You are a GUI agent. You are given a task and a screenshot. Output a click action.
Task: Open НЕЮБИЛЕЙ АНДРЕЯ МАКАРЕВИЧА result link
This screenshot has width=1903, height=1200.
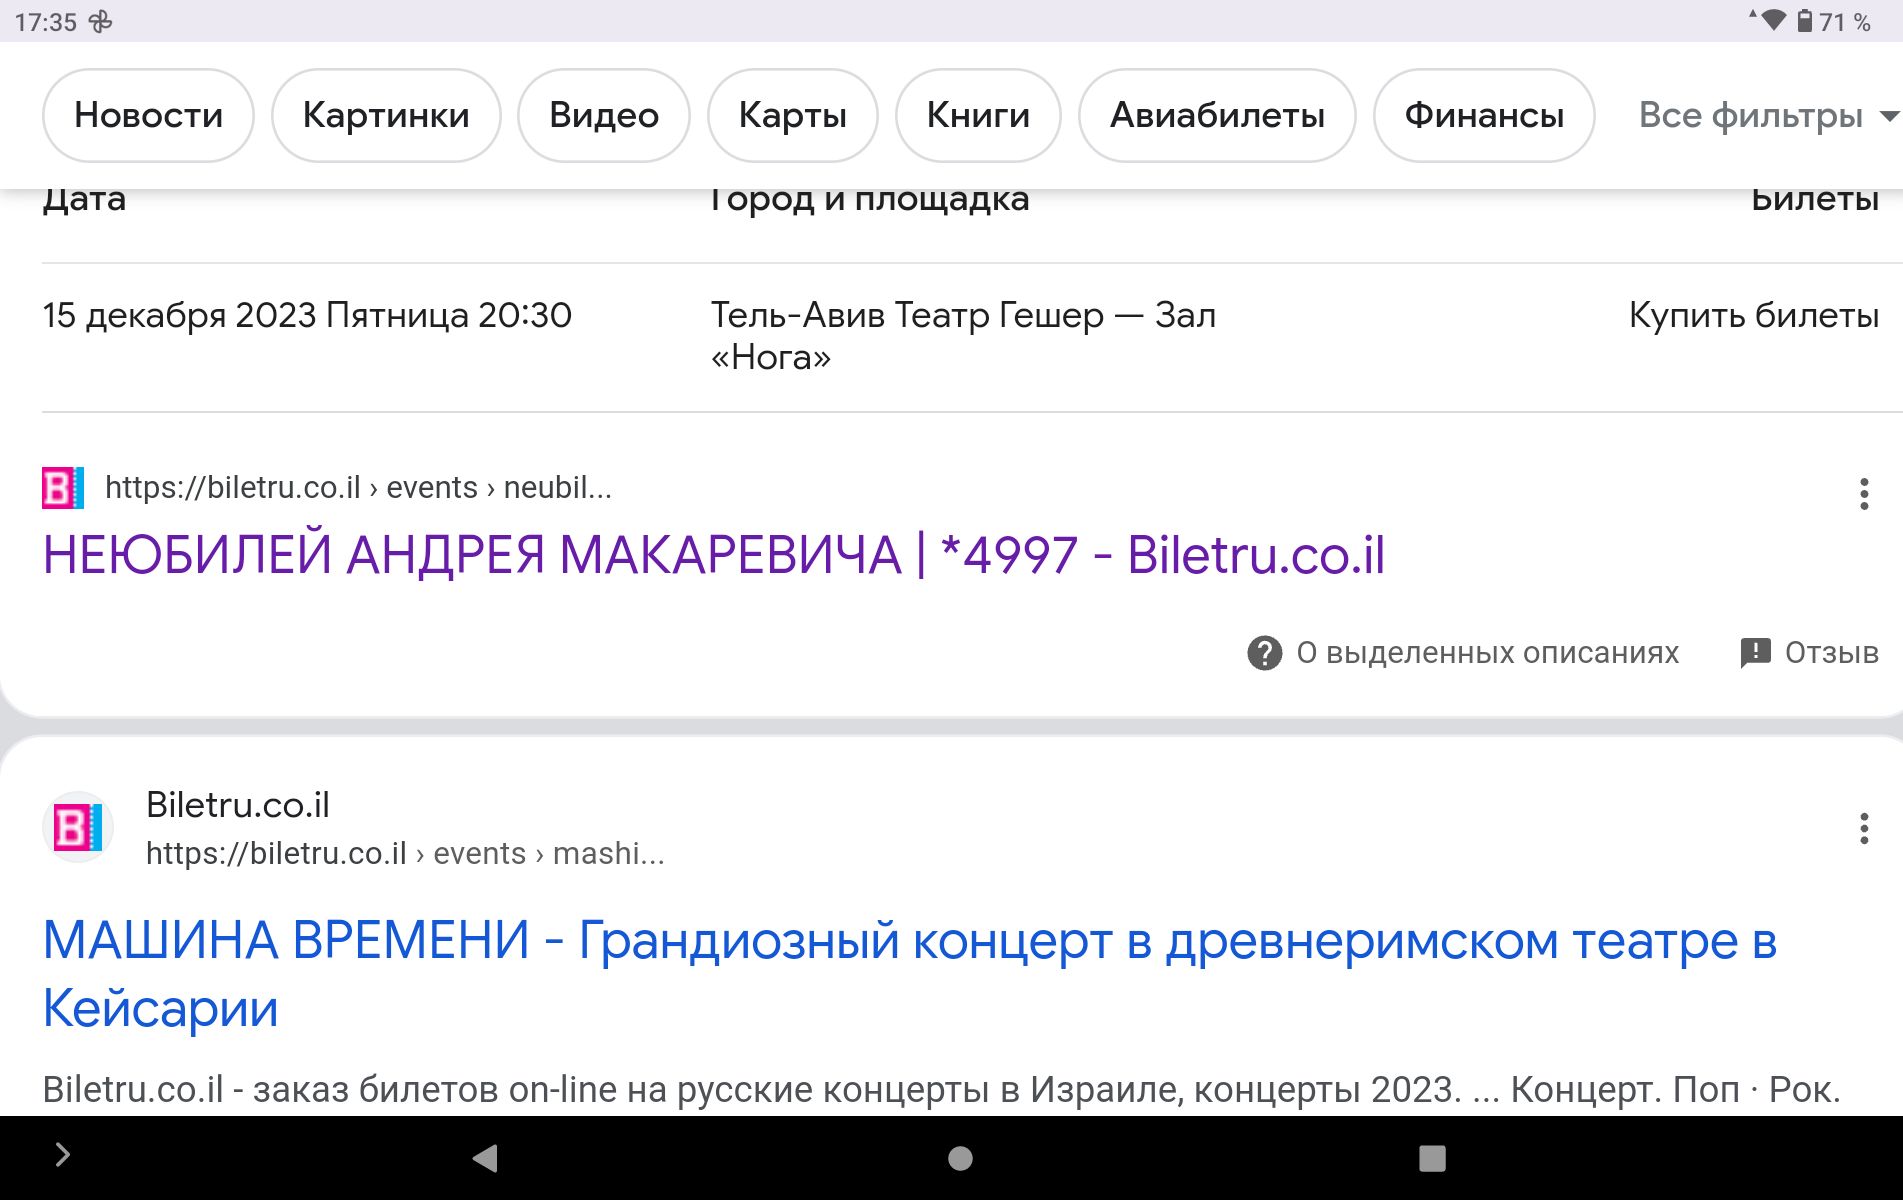(714, 555)
